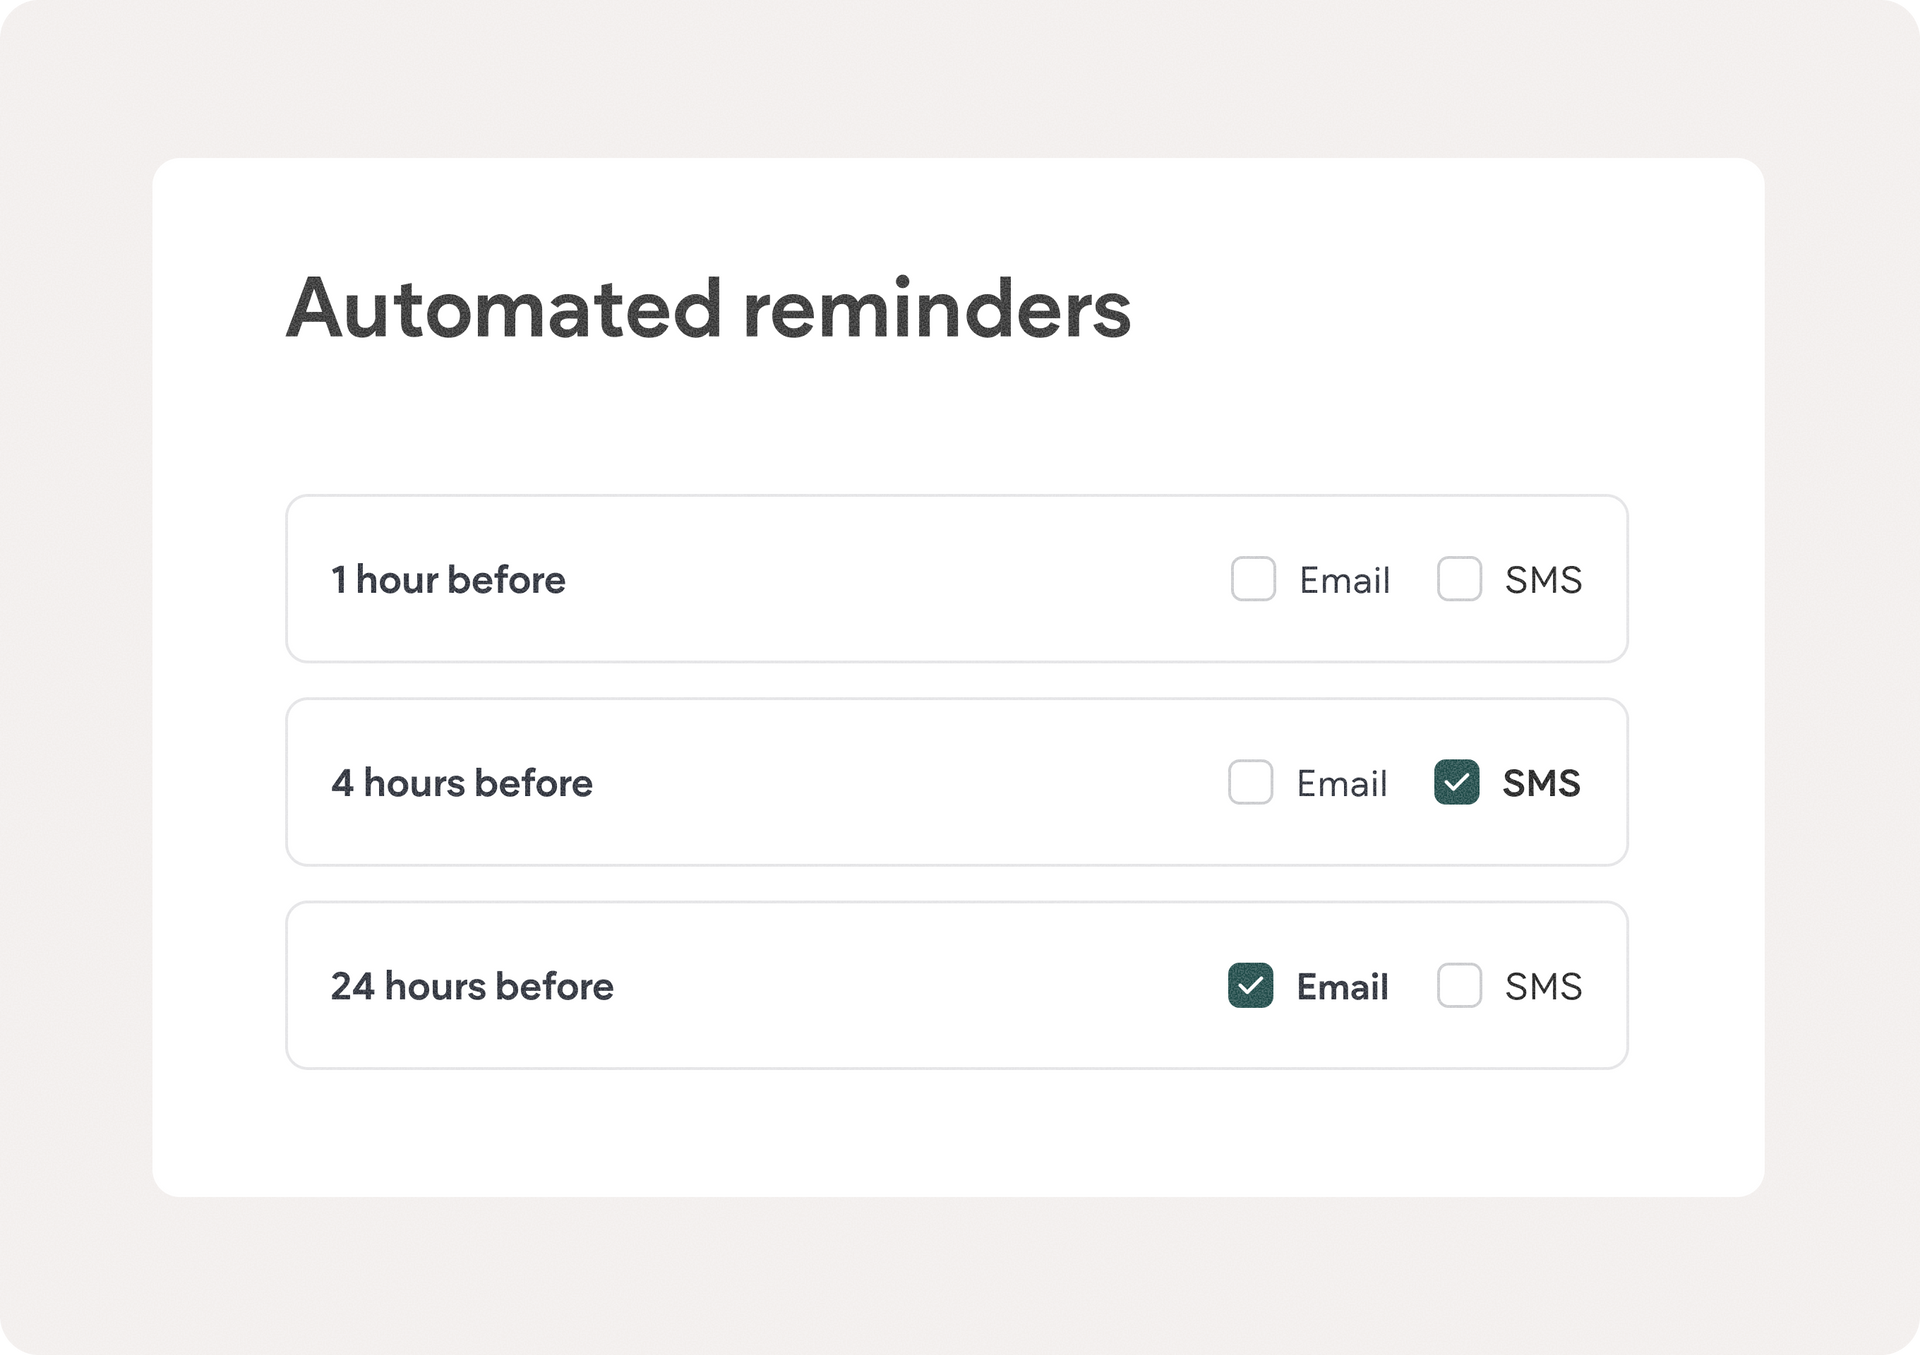
Task: Click the Email label in 4 hours row
Action: [1341, 783]
